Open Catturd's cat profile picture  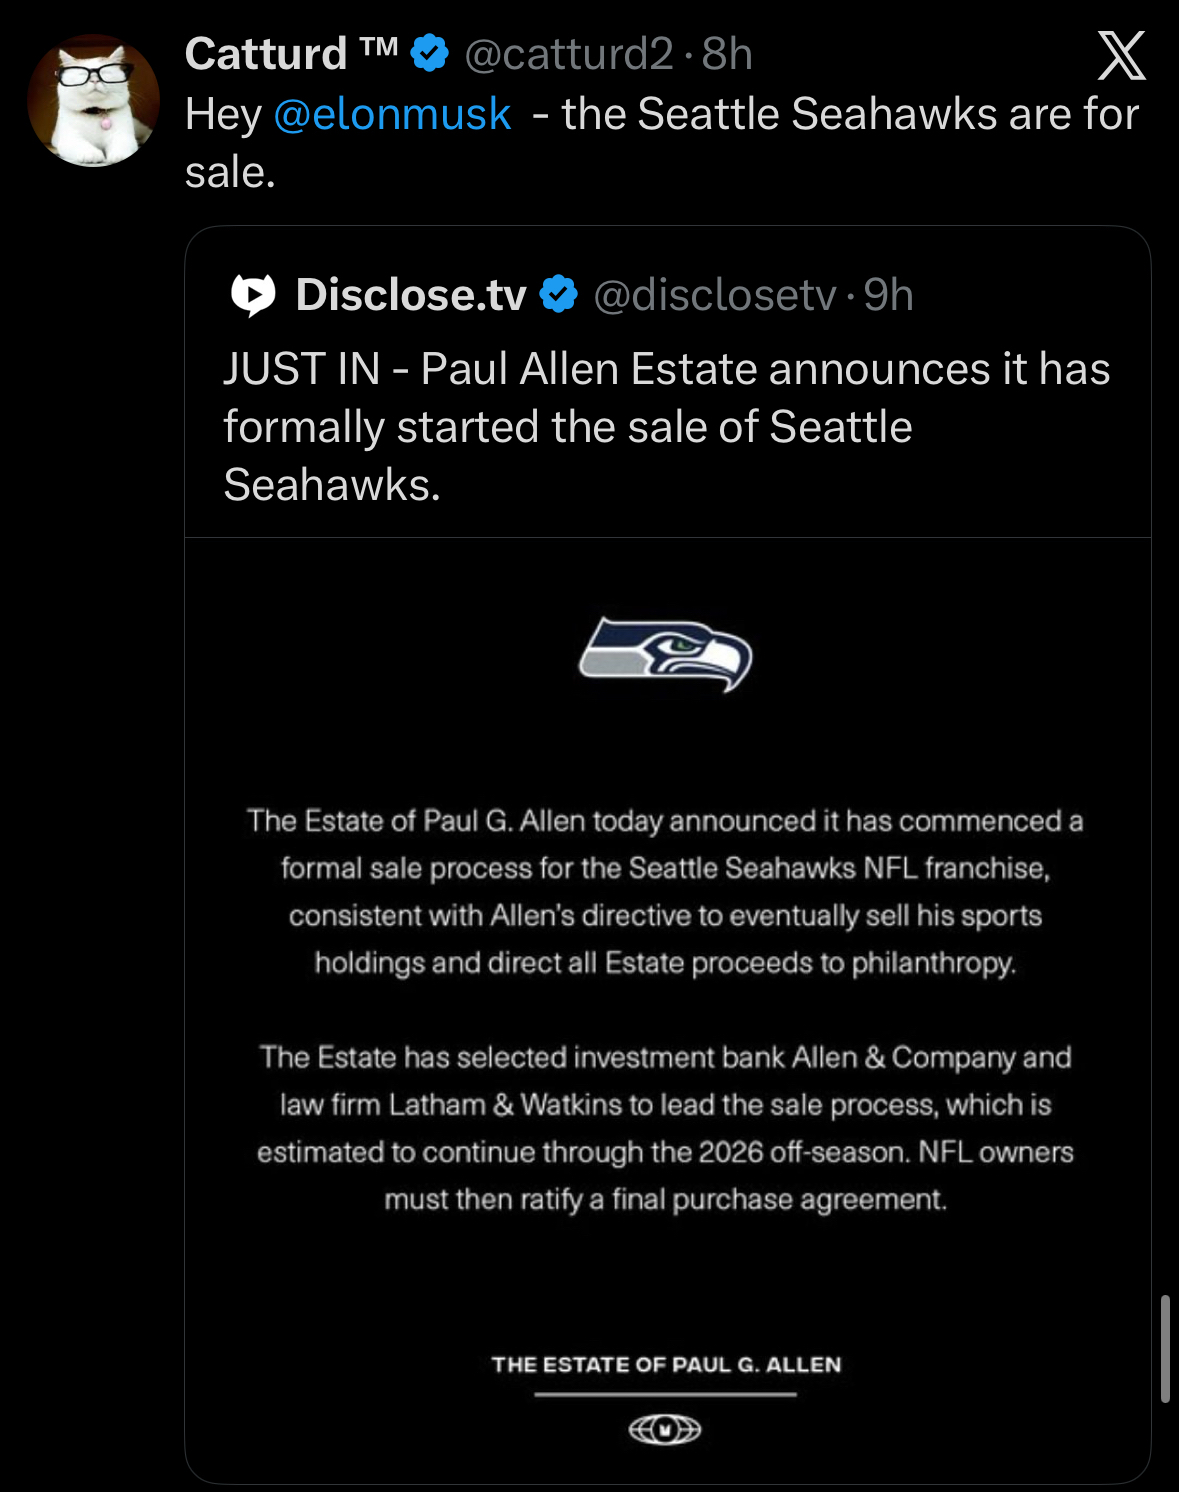click(x=93, y=100)
